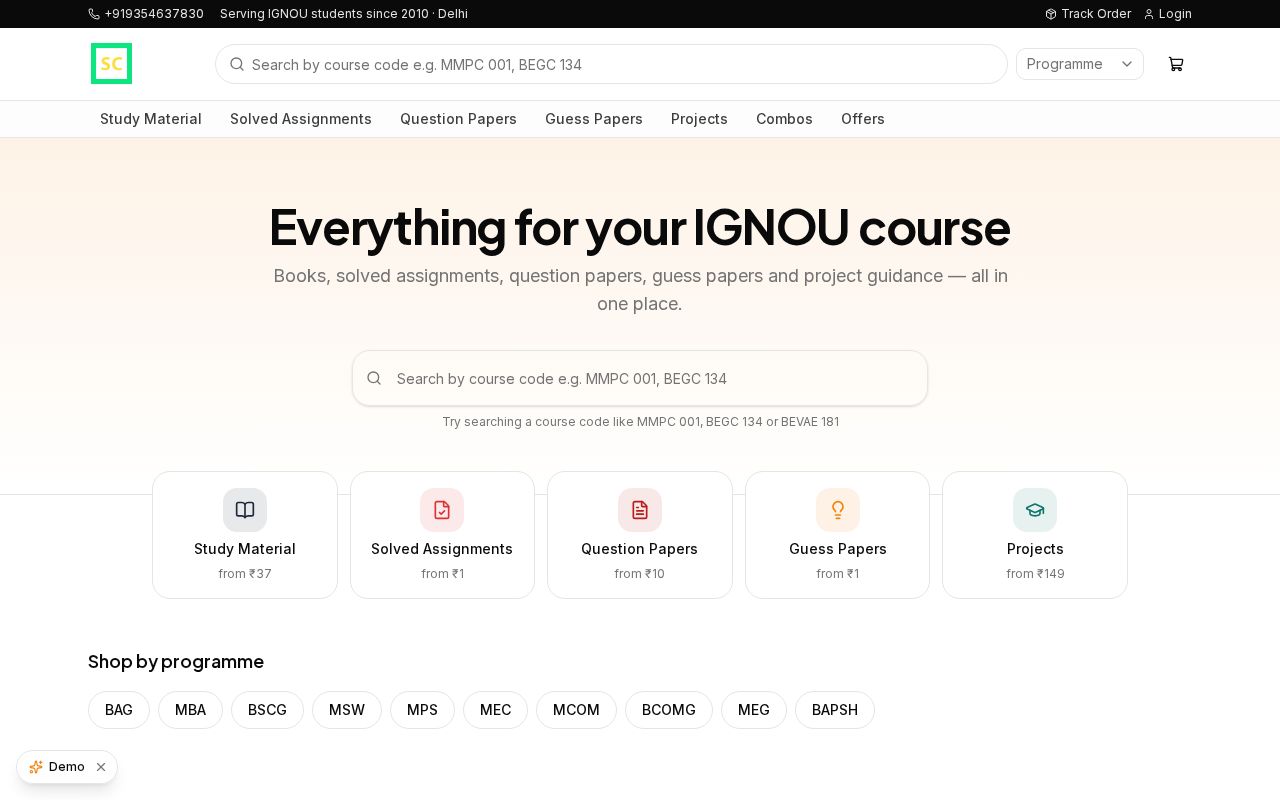View Offers in navigation bar

point(863,119)
